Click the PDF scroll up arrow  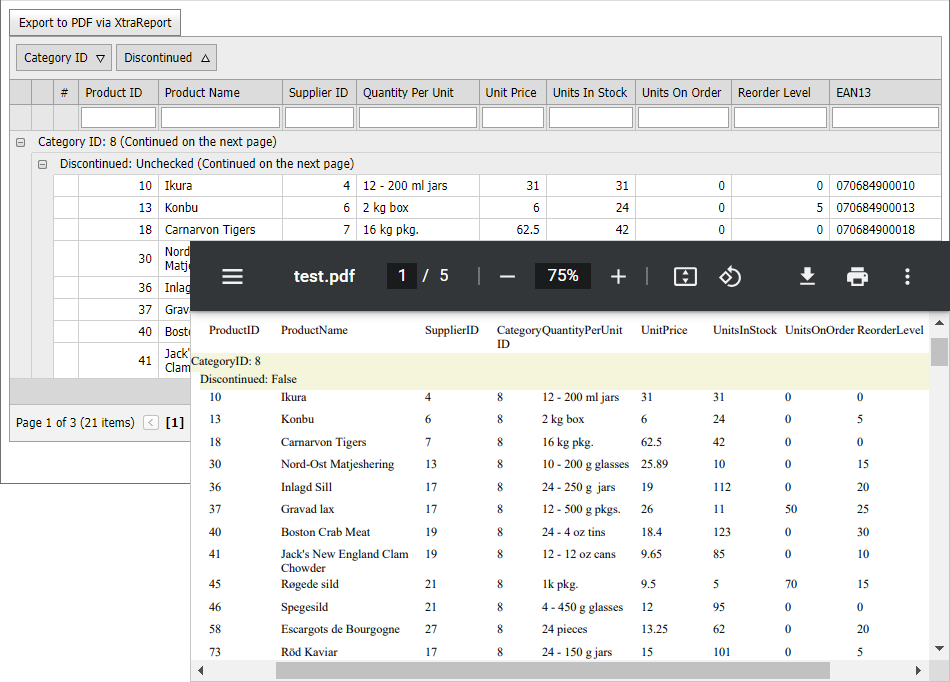pos(939,323)
